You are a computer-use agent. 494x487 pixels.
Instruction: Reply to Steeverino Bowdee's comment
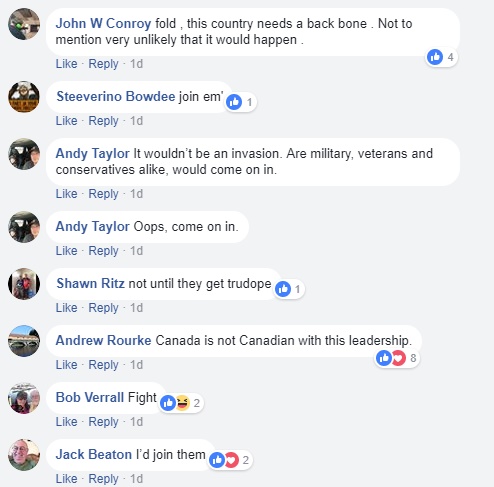click(103, 120)
